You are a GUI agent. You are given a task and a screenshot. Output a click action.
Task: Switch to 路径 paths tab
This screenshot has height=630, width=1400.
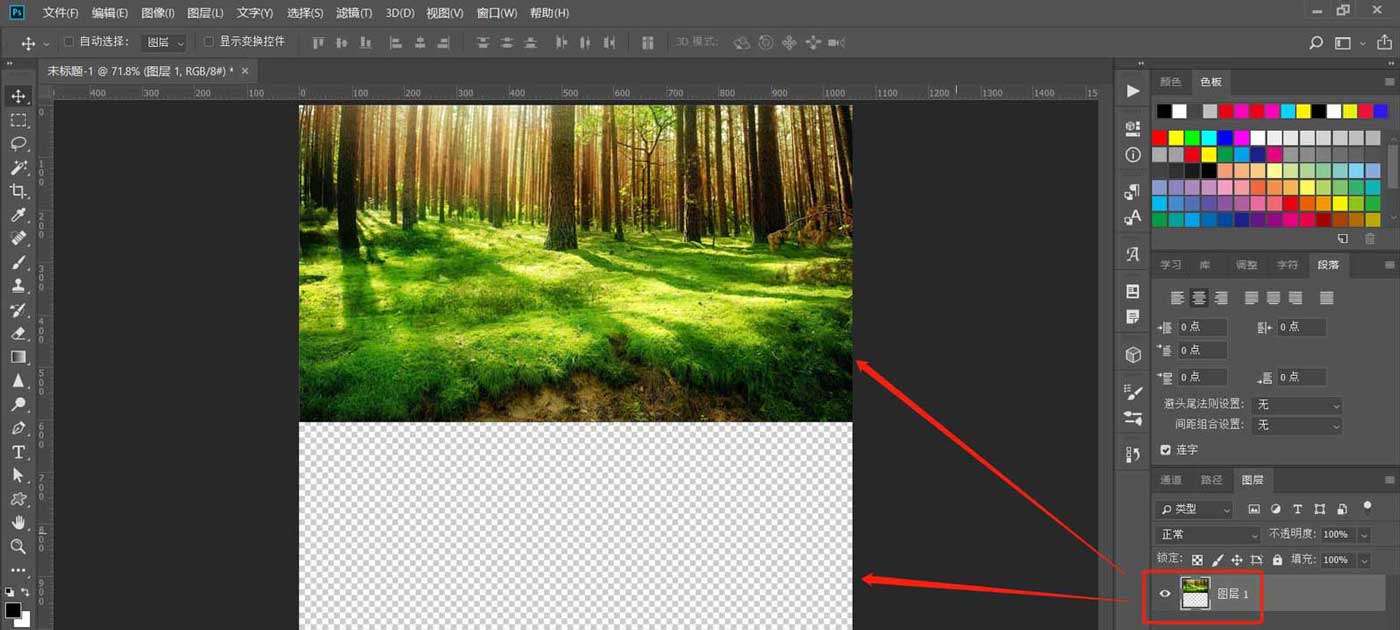pyautogui.click(x=1211, y=480)
